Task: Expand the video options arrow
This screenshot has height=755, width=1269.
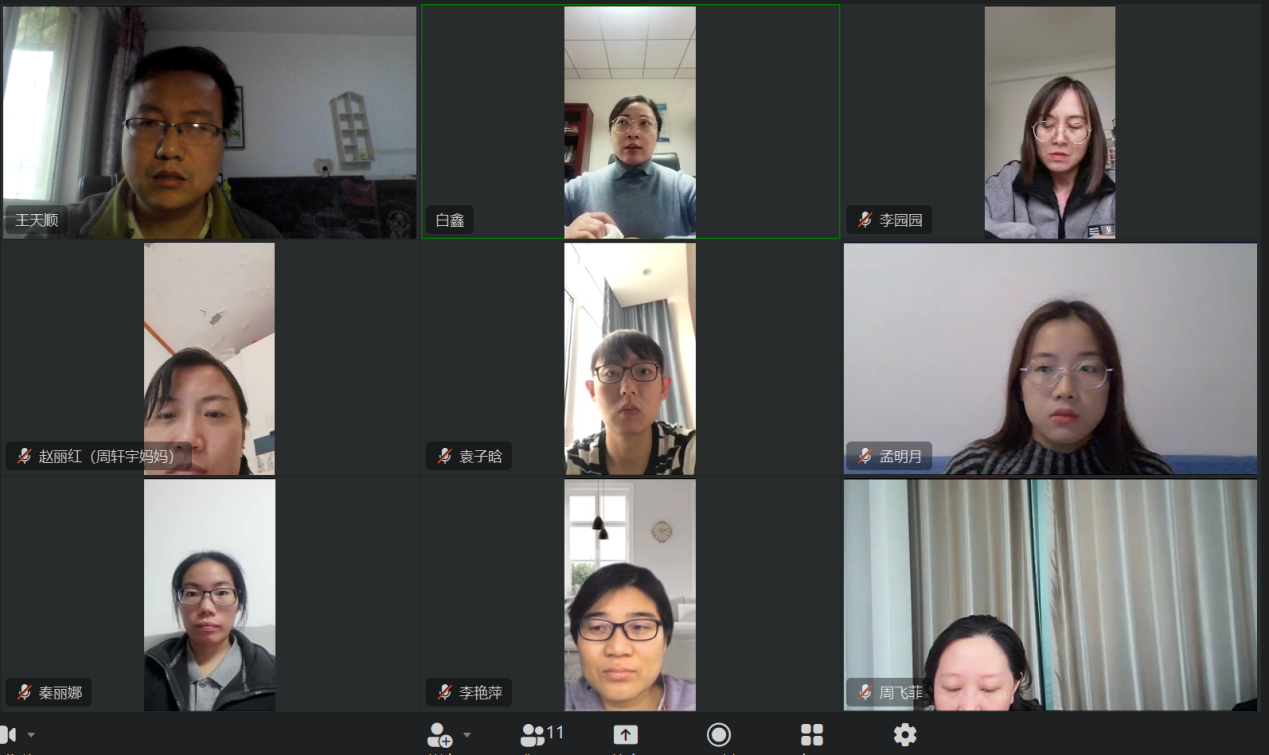Action: pos(31,735)
